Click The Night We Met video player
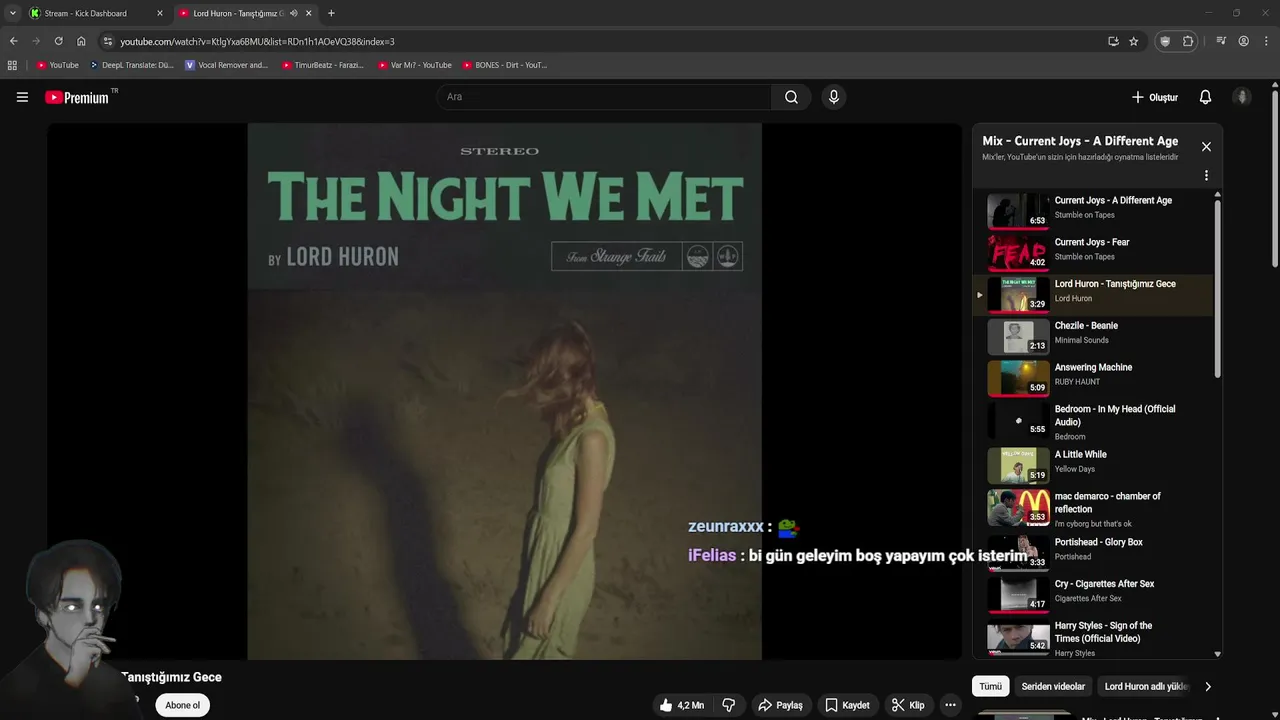The width and height of the screenshot is (1280, 720). click(x=504, y=391)
